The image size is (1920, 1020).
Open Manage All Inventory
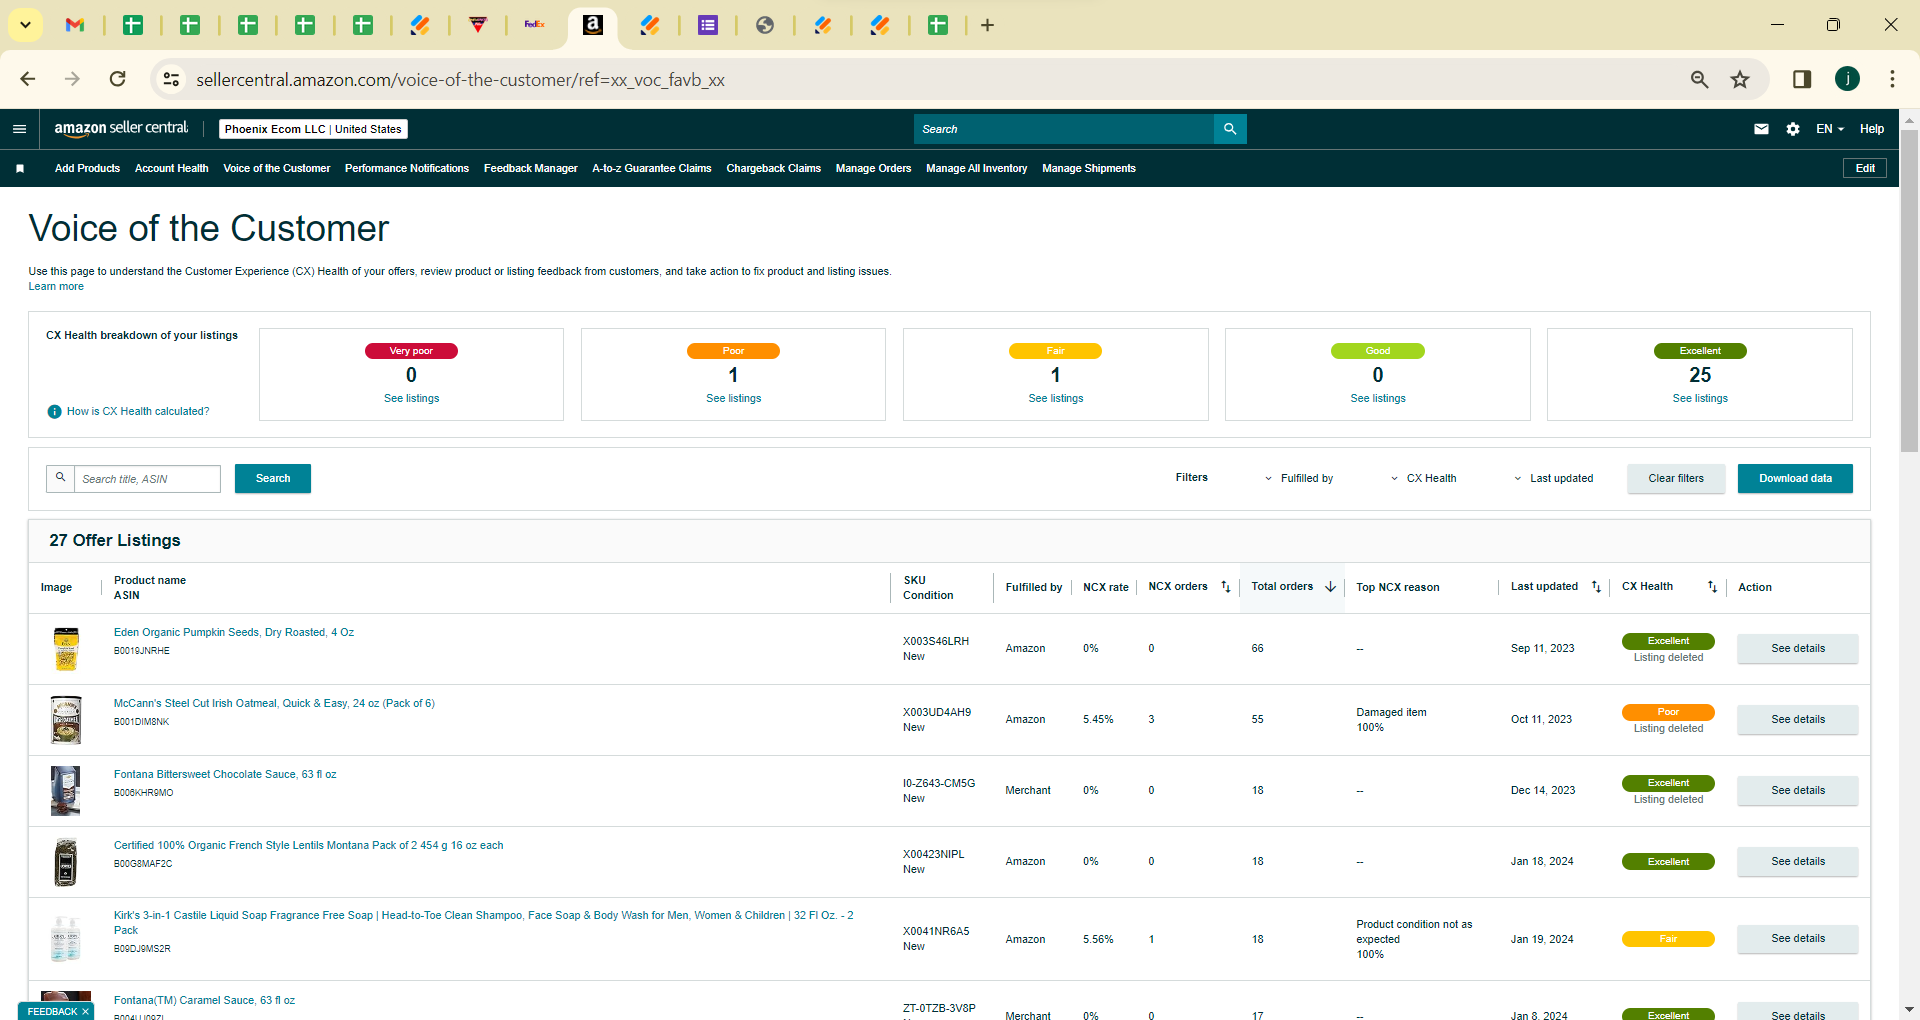[x=977, y=169]
